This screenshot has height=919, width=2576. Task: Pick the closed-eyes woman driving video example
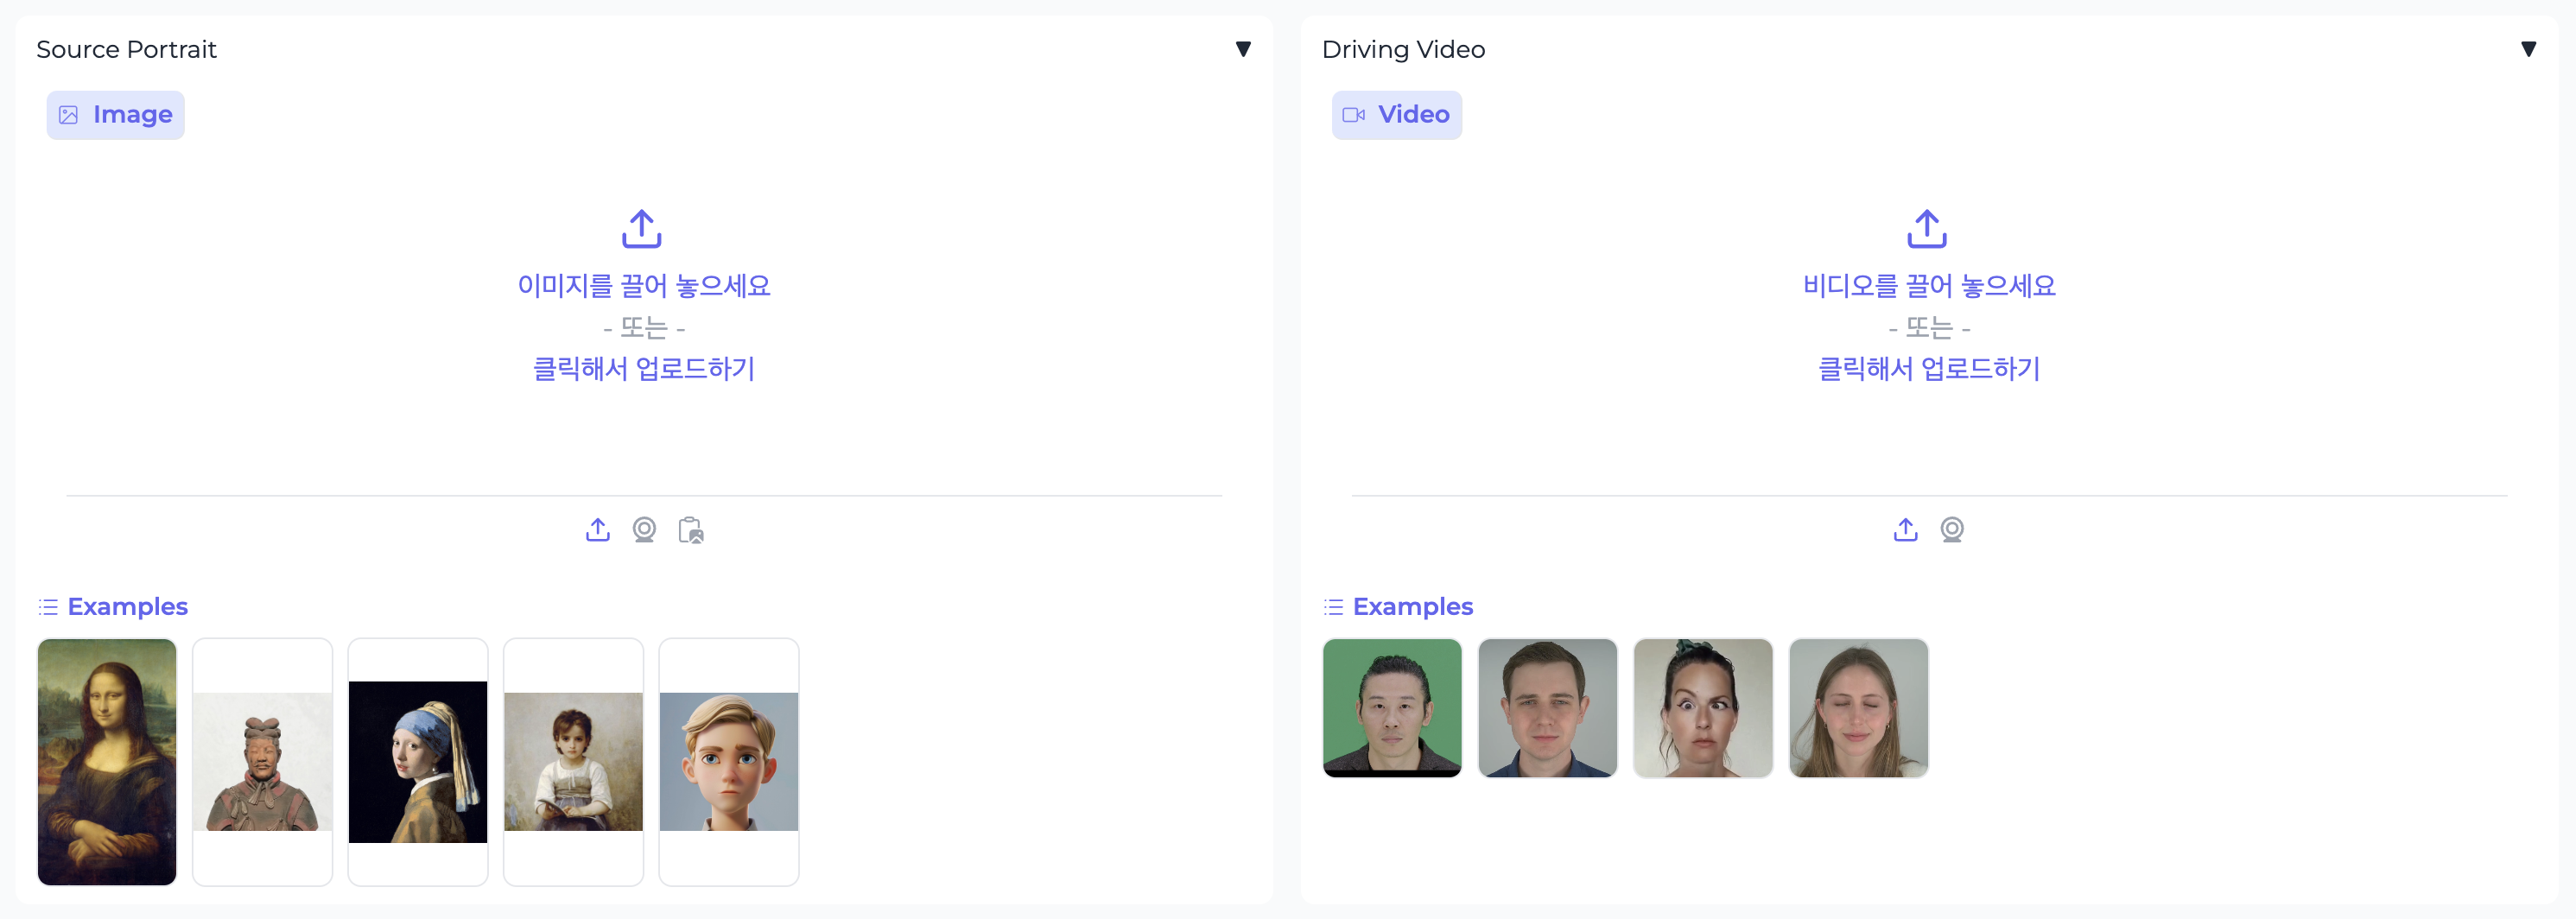(x=1858, y=708)
